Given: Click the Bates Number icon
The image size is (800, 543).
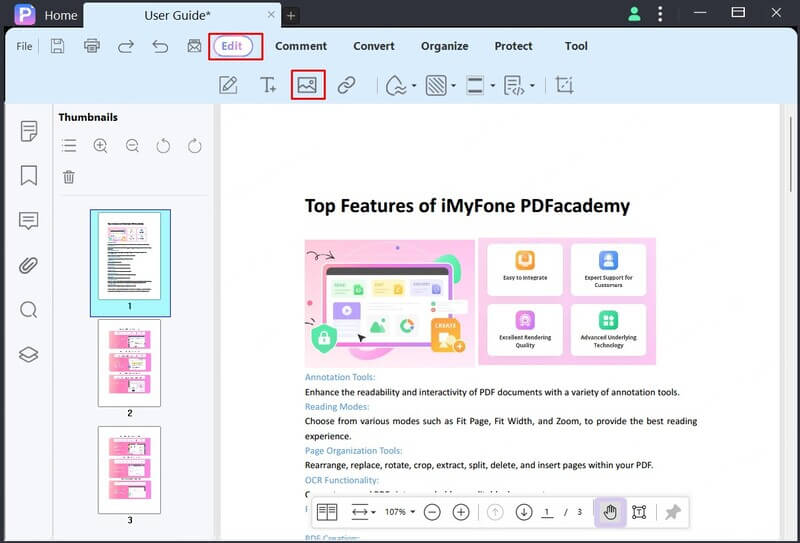Looking at the screenshot, I should coord(514,85).
